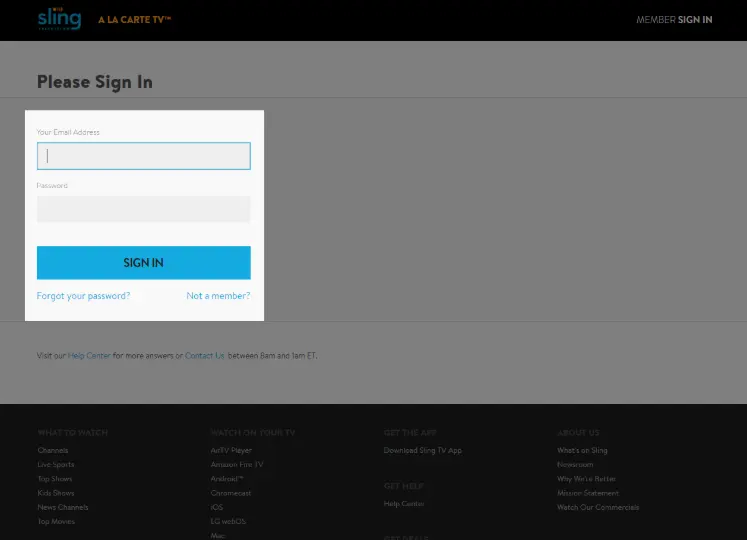Viewport: 747px width, 540px height.
Task: Open the Amazon Fire TV footer link
Action: [x=237, y=464]
